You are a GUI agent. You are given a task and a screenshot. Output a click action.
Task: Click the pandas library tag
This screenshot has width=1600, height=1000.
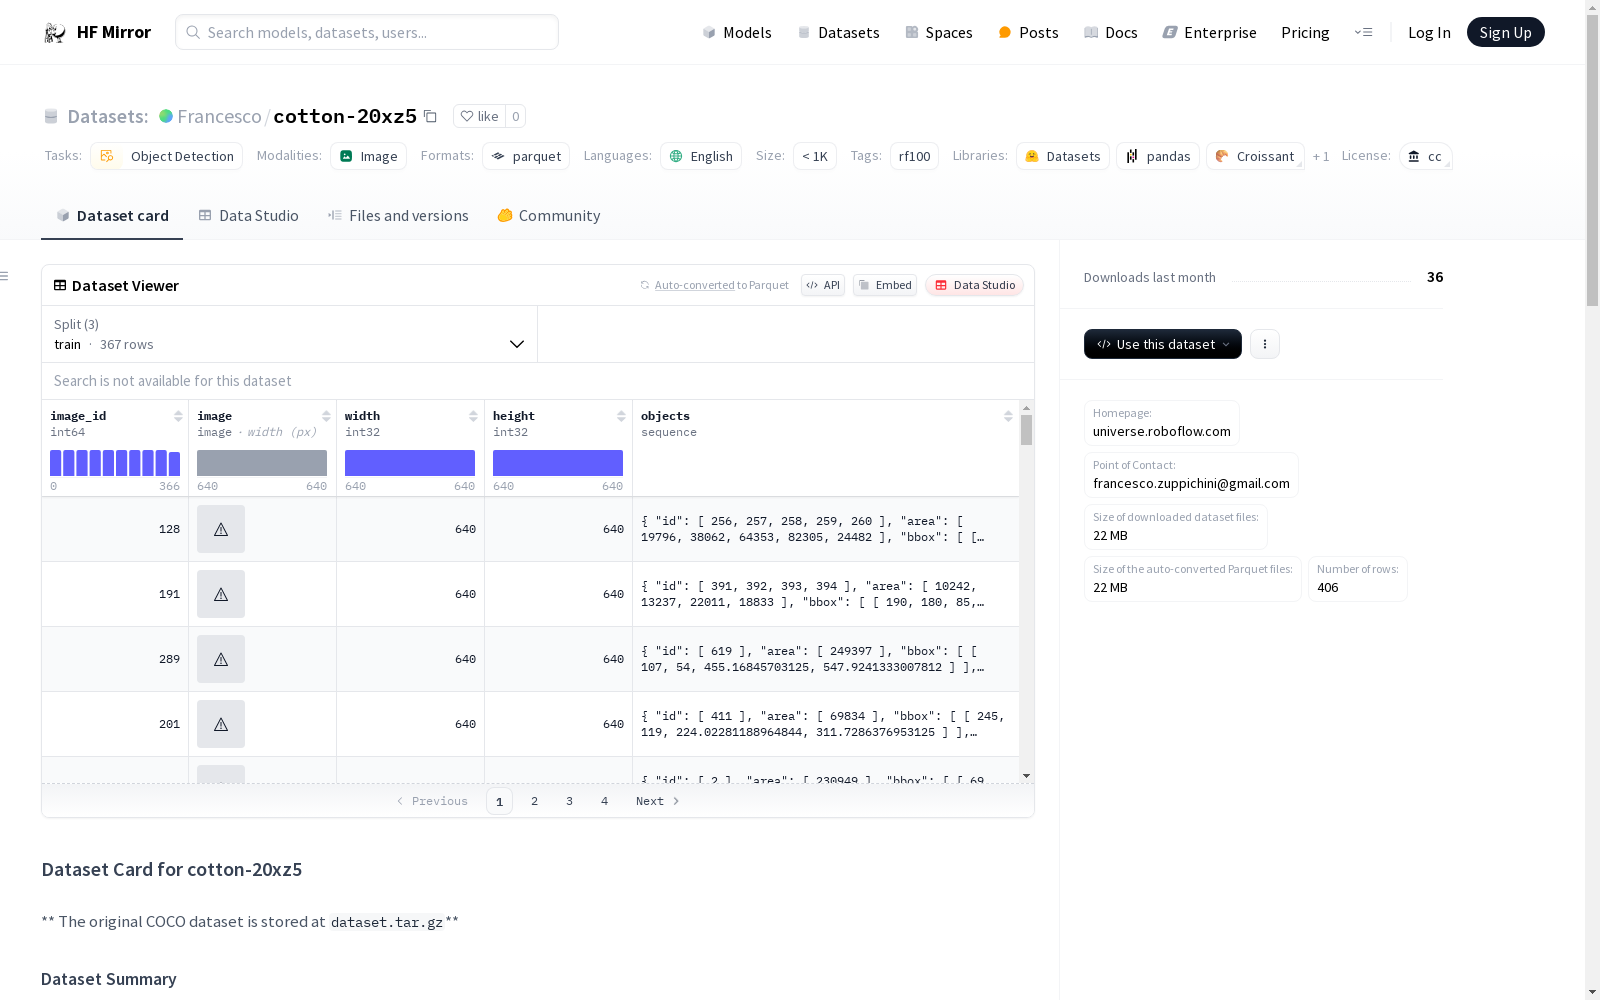pyautogui.click(x=1158, y=156)
